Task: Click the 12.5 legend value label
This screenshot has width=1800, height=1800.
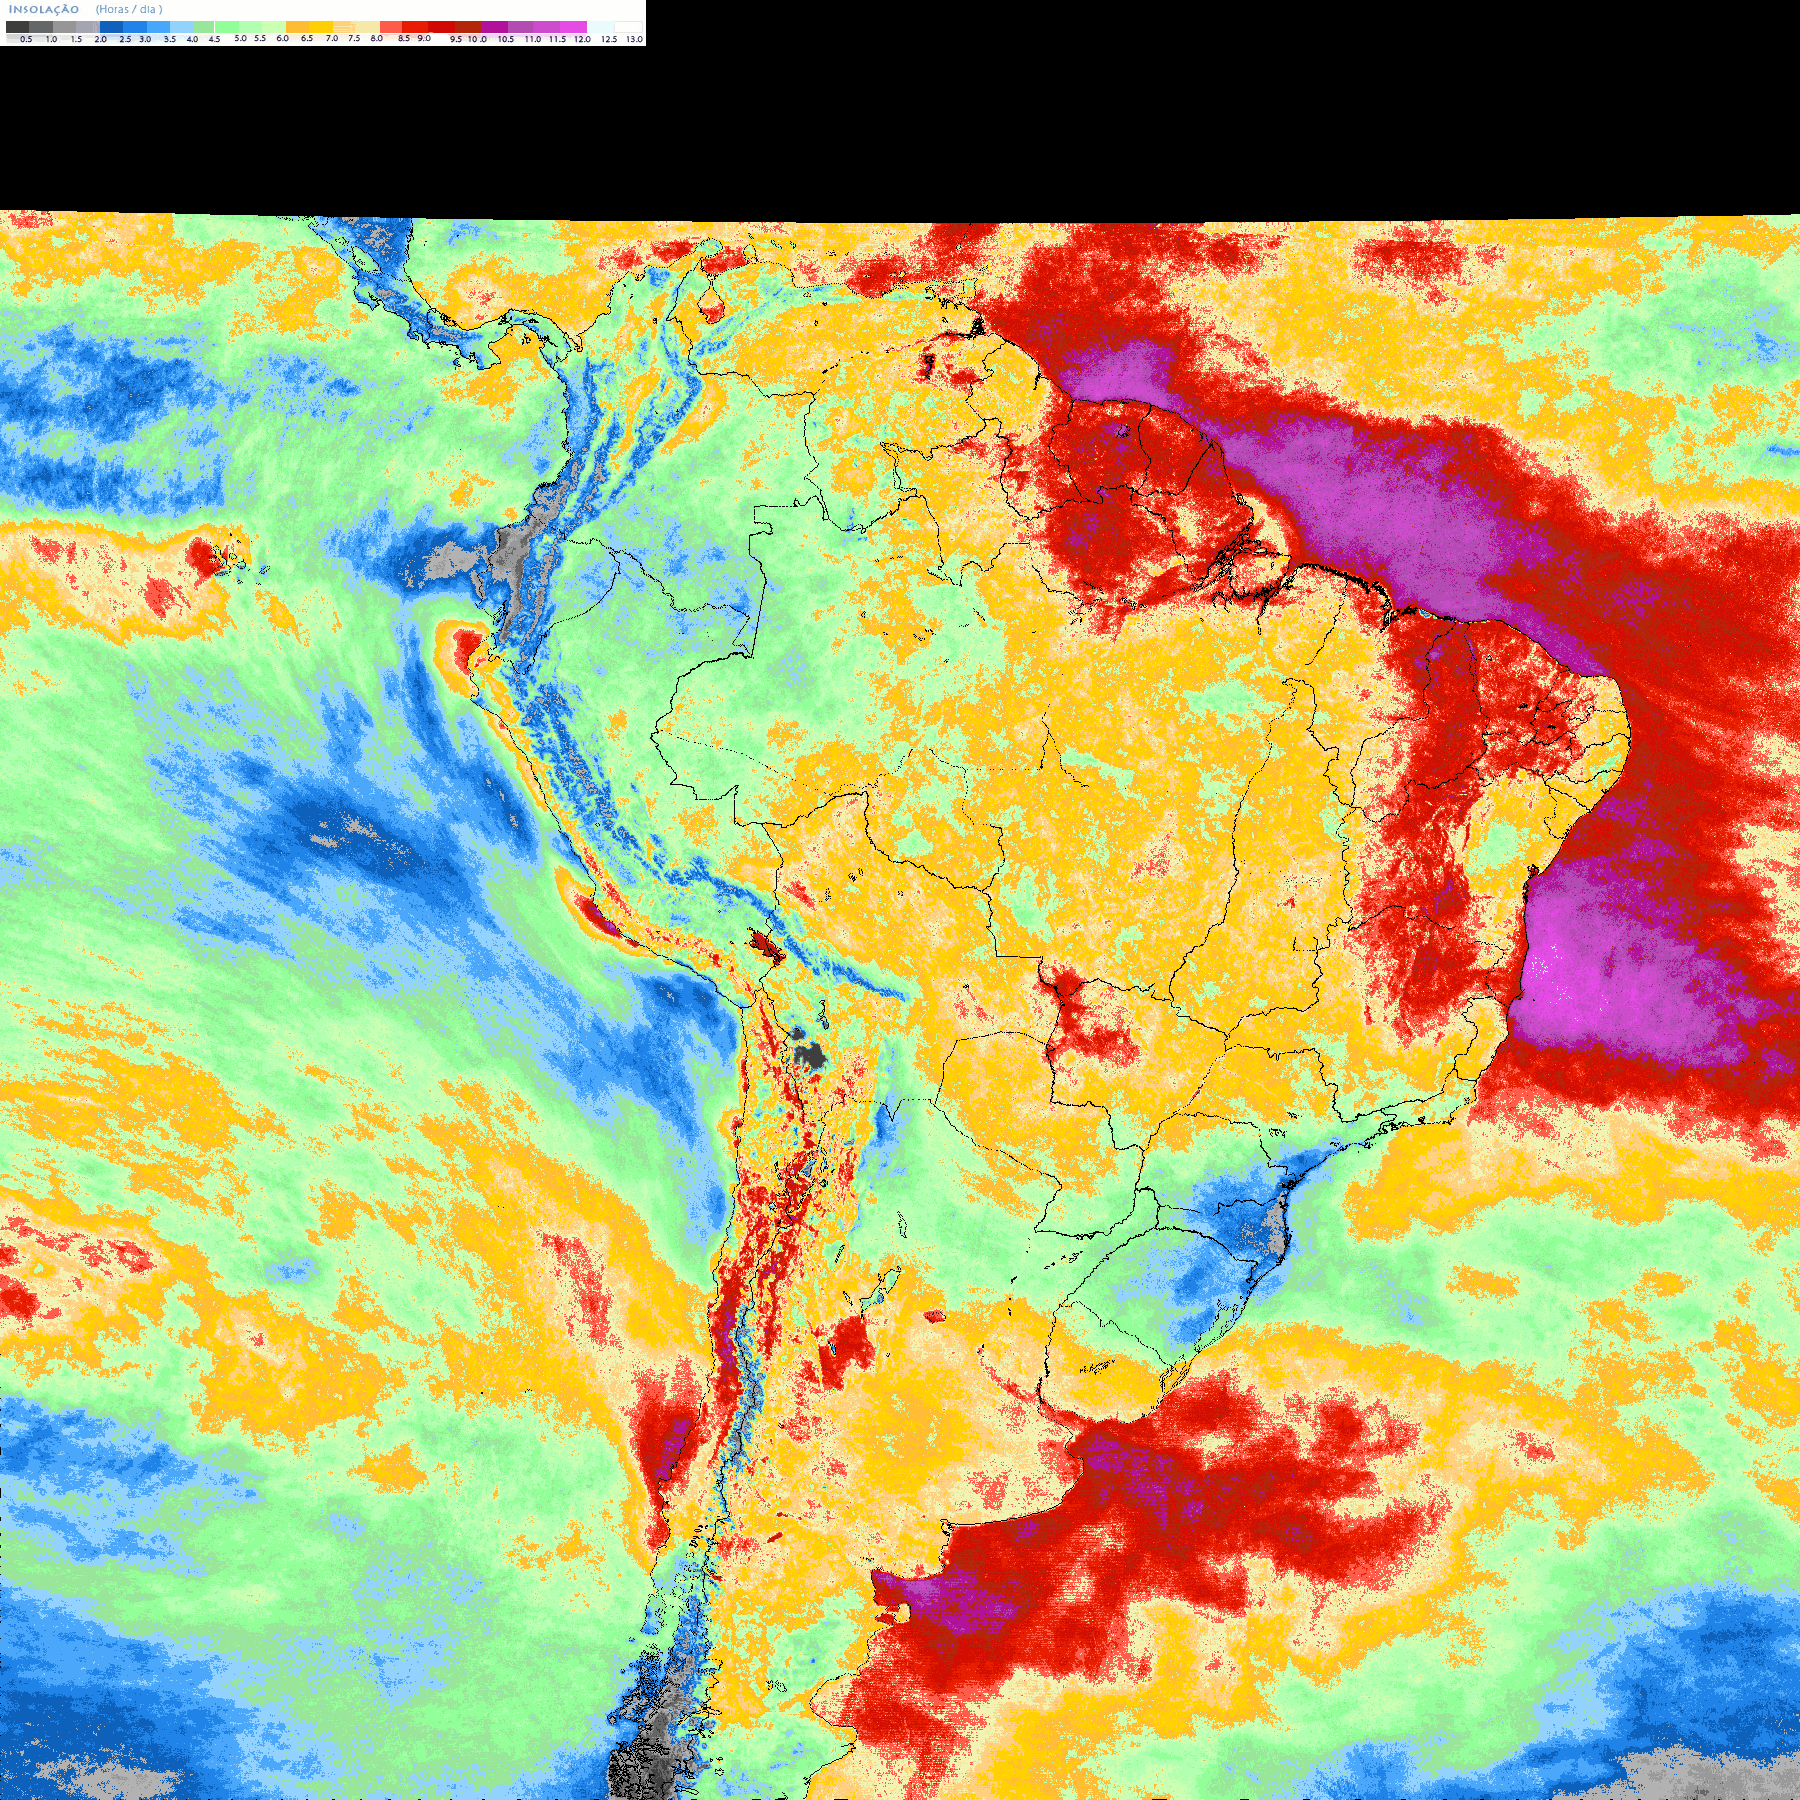Action: click(x=609, y=39)
